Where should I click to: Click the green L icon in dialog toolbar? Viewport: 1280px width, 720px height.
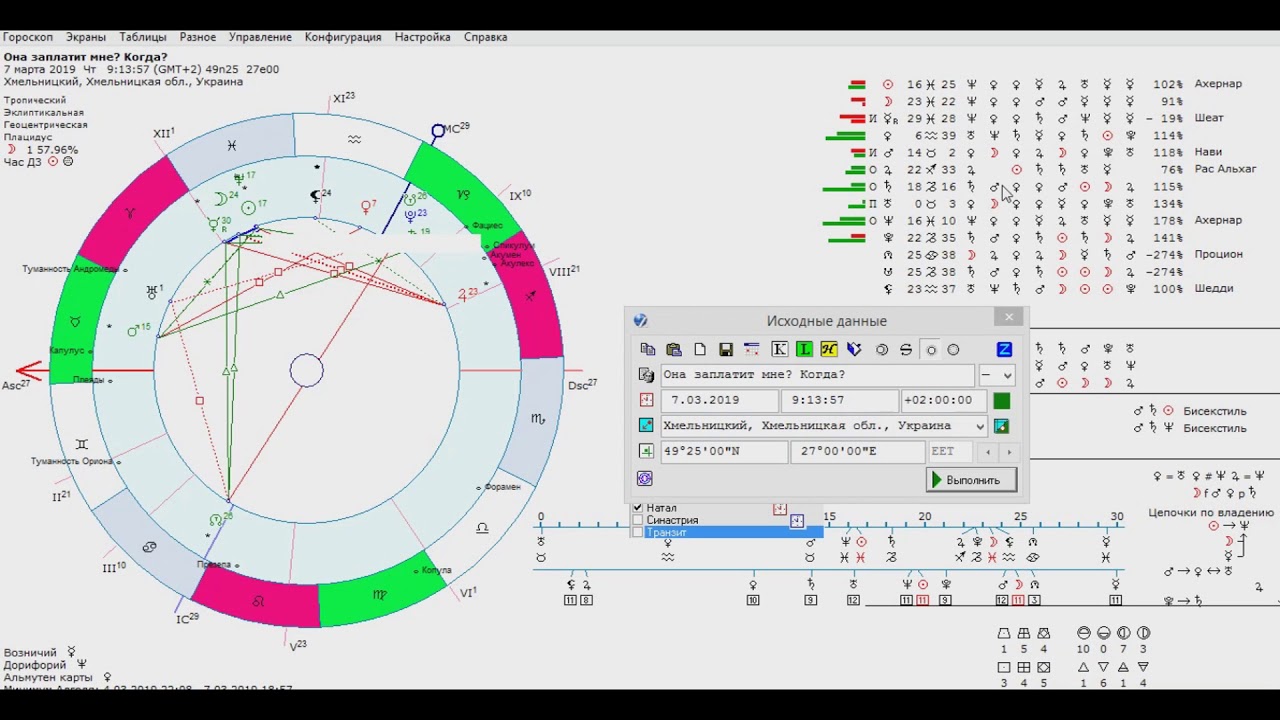pos(804,349)
